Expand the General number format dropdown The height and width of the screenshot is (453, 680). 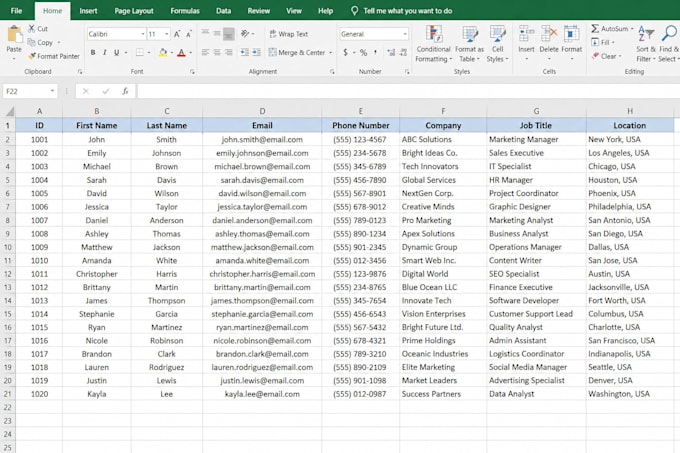coord(405,34)
